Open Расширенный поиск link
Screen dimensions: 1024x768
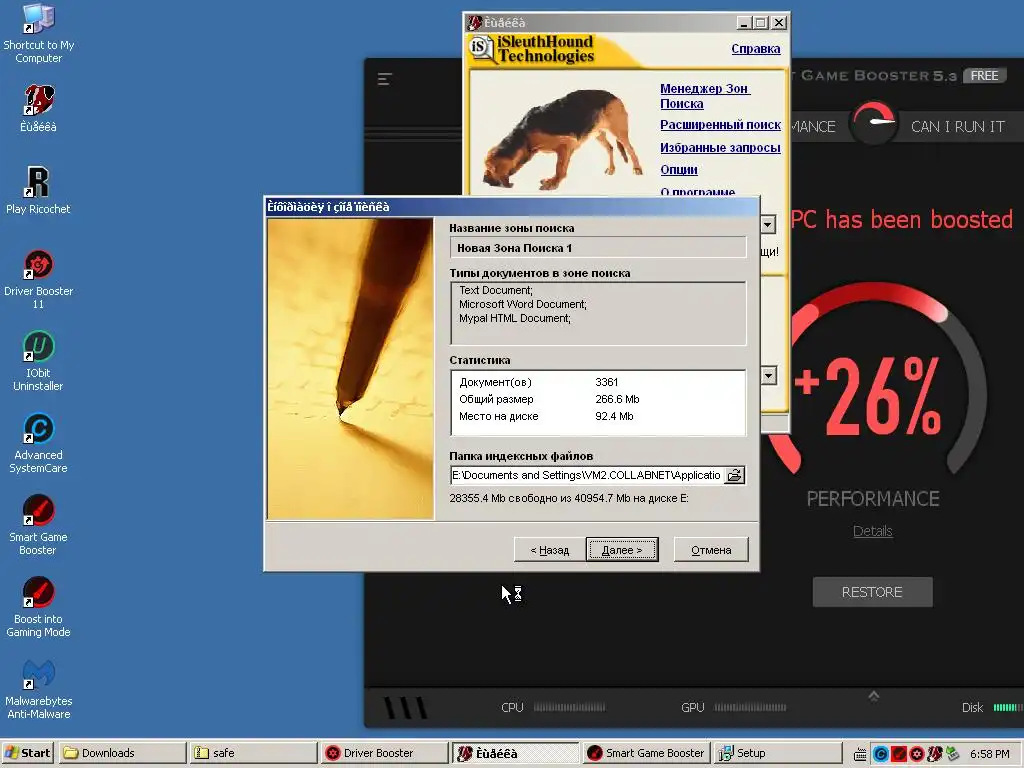click(x=720, y=125)
